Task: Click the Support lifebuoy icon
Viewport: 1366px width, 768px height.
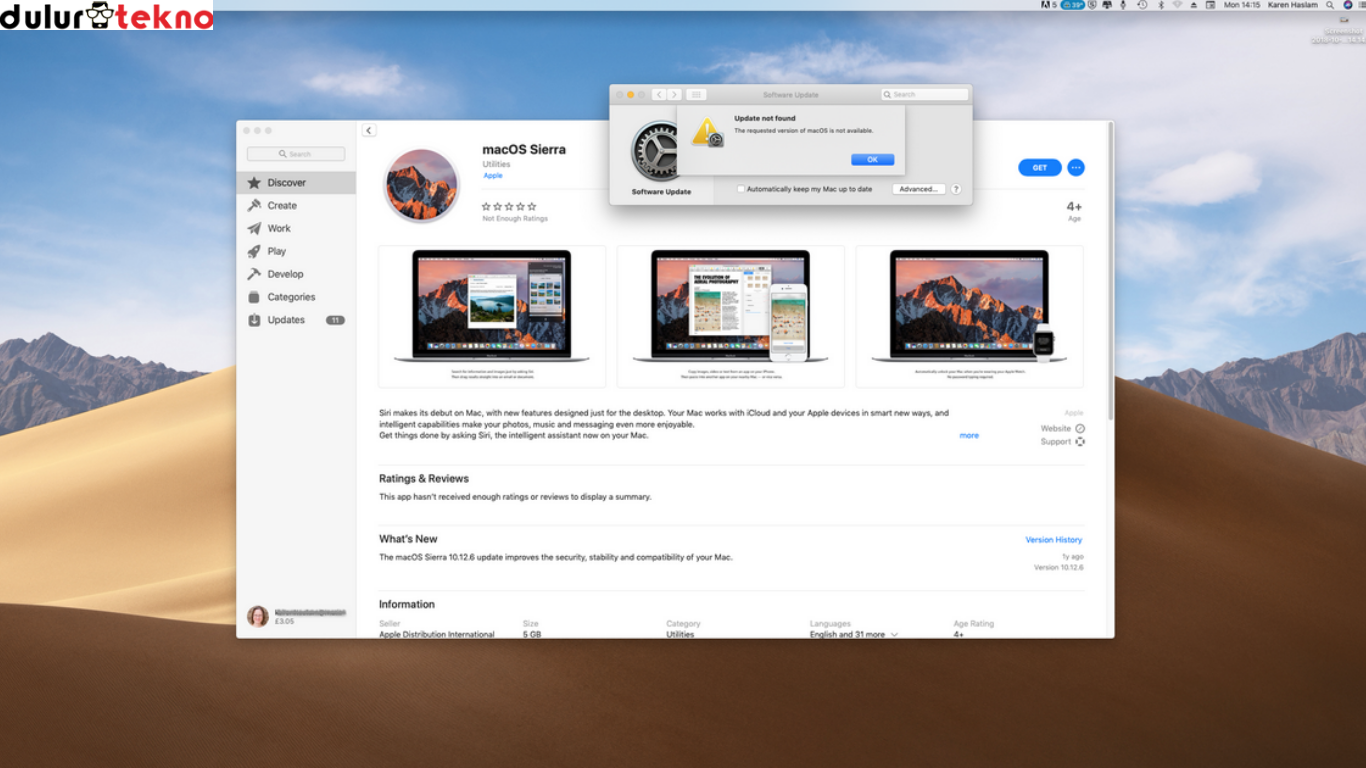Action: [x=1080, y=441]
